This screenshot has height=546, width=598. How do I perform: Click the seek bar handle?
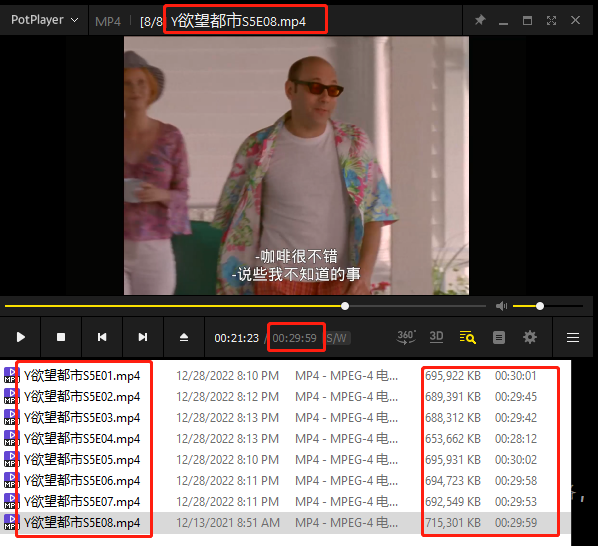(345, 306)
